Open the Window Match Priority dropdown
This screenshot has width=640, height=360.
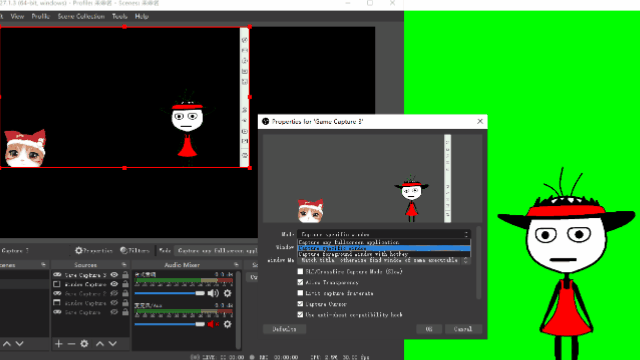(384, 260)
